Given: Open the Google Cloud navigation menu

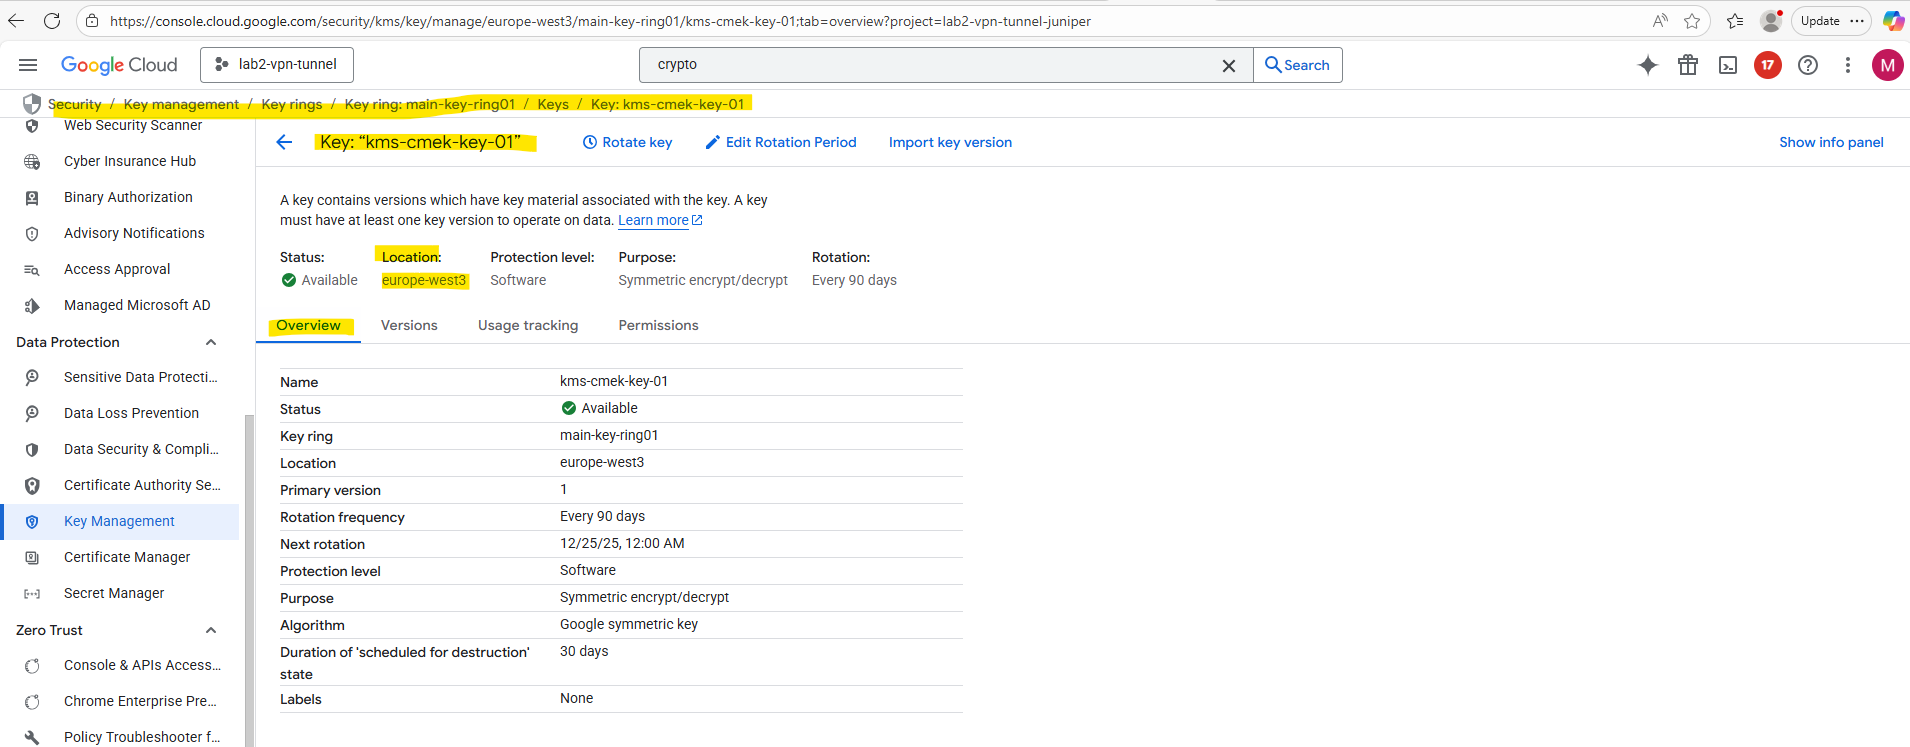Looking at the screenshot, I should click(x=28, y=65).
